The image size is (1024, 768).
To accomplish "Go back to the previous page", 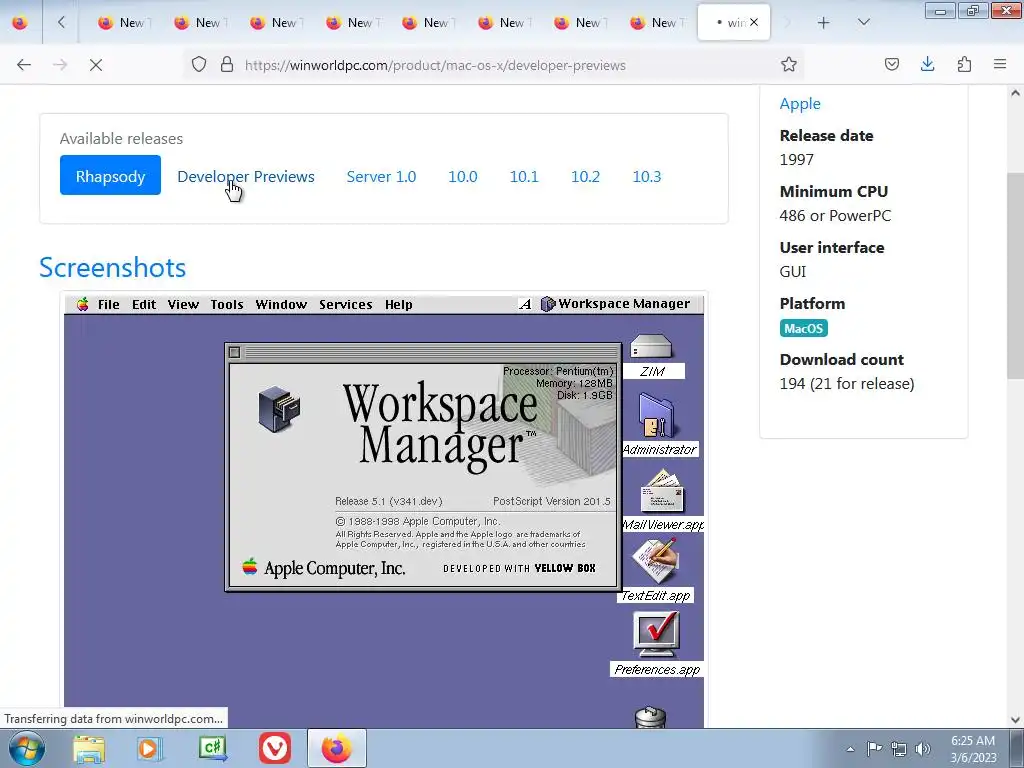I will coord(24,65).
